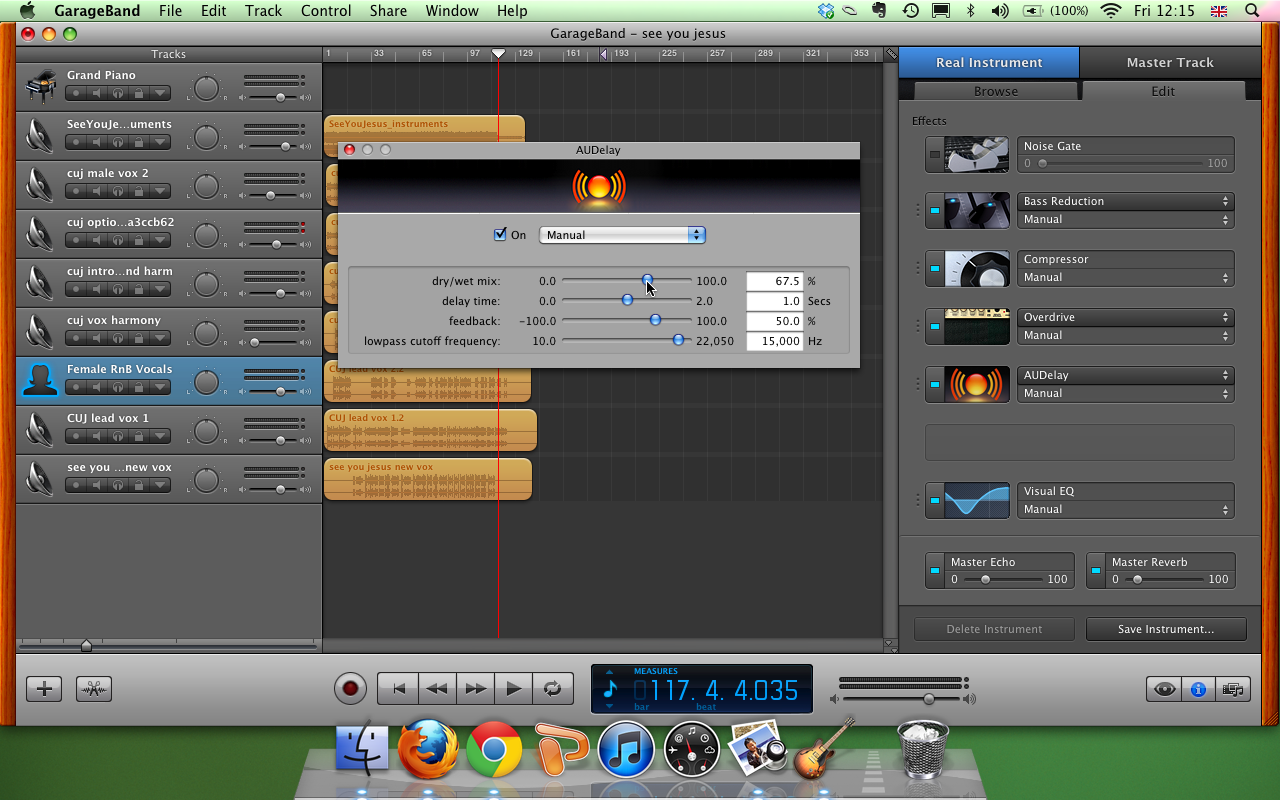Toggle the Track Info button
Viewport: 1280px width, 800px height.
tap(1198, 688)
